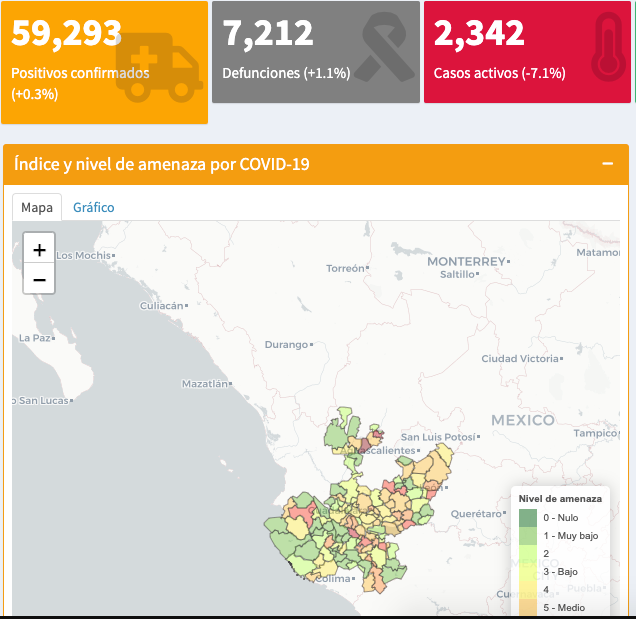This screenshot has width=636, height=619.
Task: Zoom out the map with minus button
Action: (39, 279)
